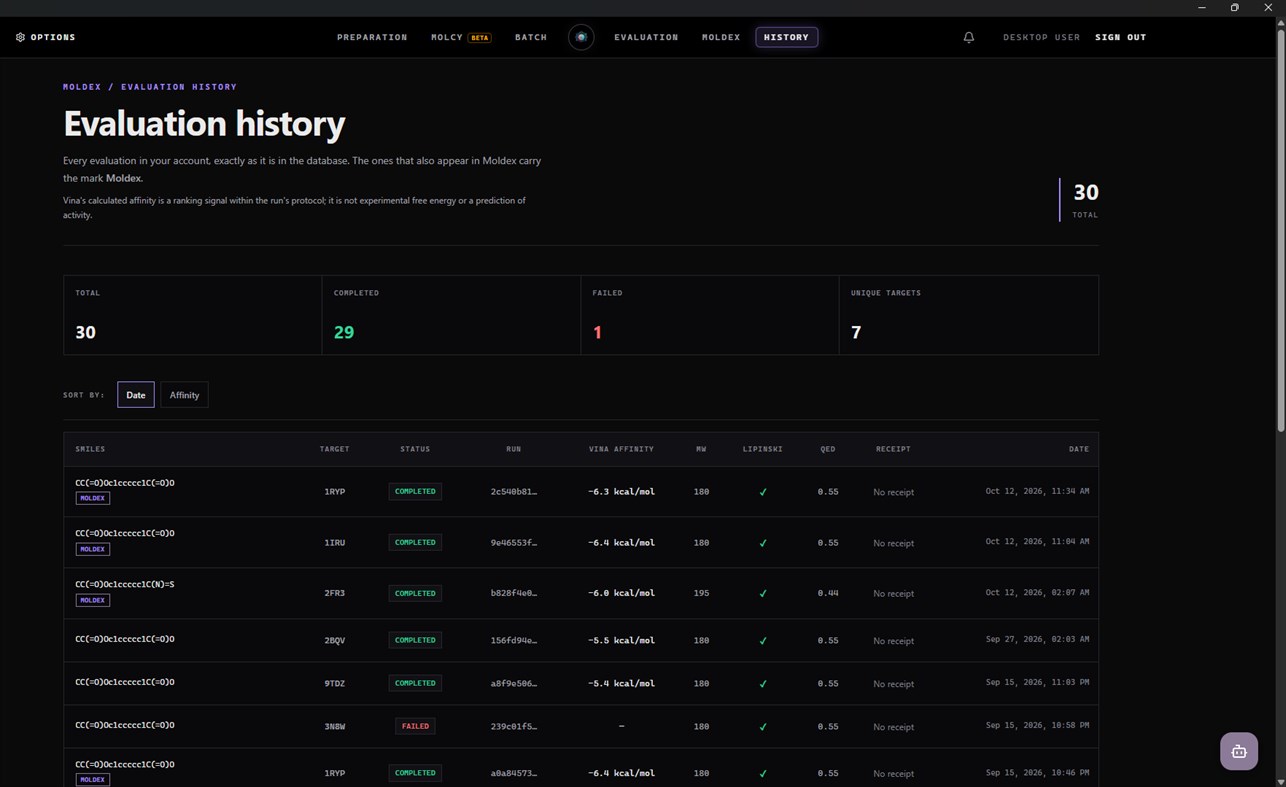Select the History tab
1286x787 pixels.
pos(786,37)
